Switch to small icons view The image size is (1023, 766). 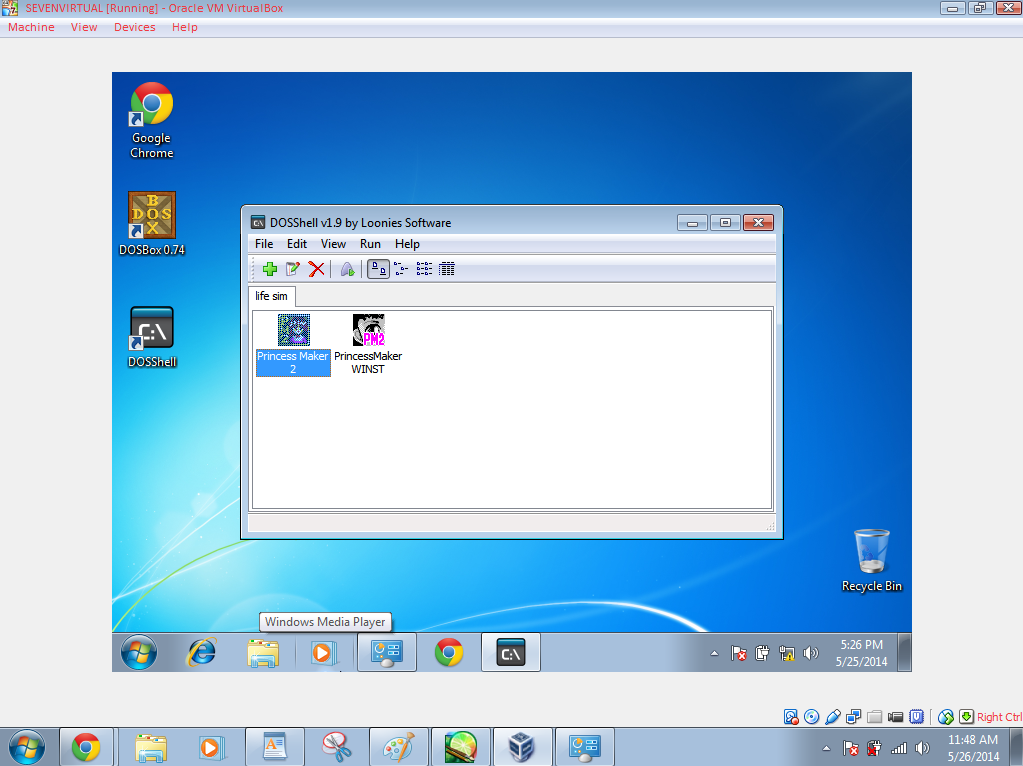401,269
